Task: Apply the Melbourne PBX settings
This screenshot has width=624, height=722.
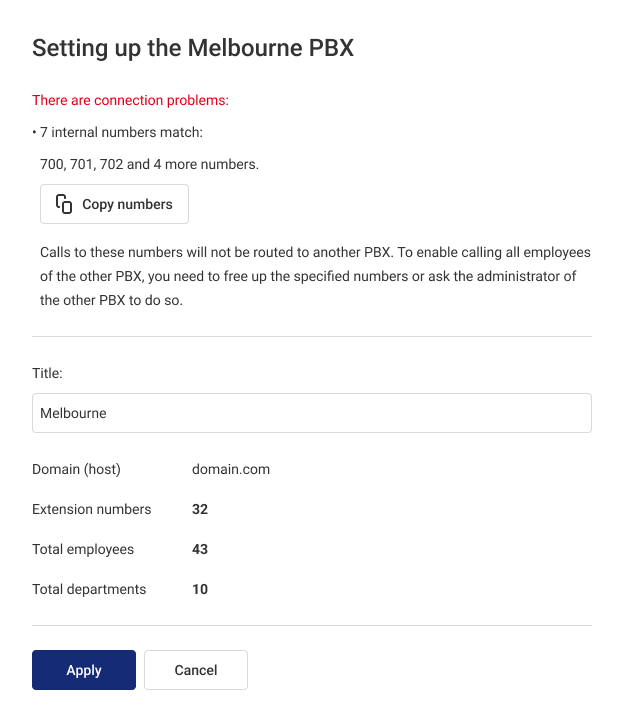Action: [84, 670]
